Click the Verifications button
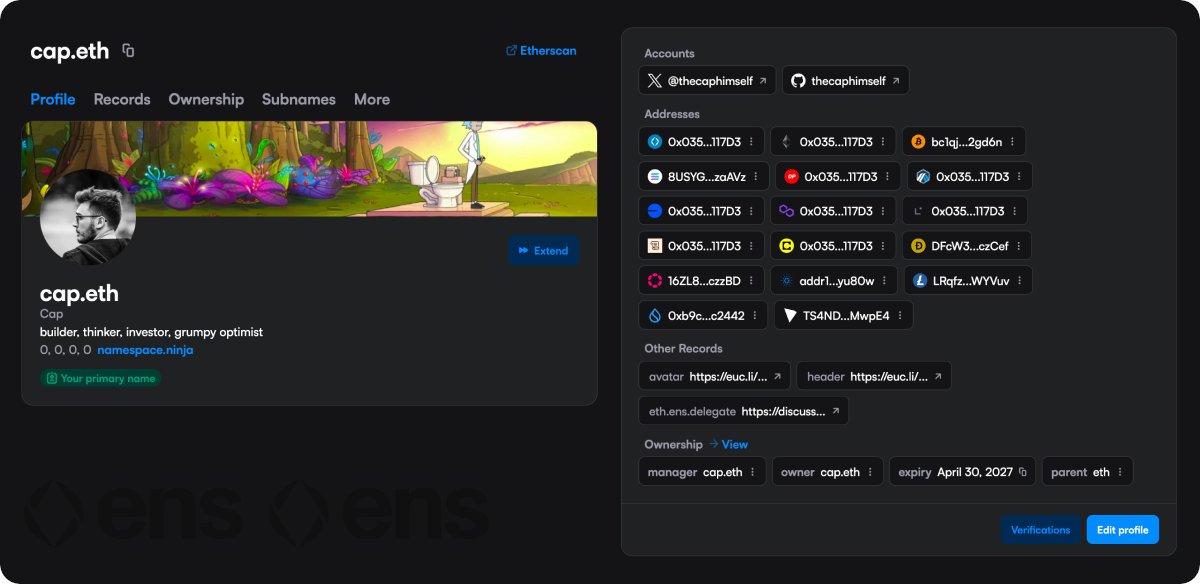The image size is (1200, 584). point(1040,530)
